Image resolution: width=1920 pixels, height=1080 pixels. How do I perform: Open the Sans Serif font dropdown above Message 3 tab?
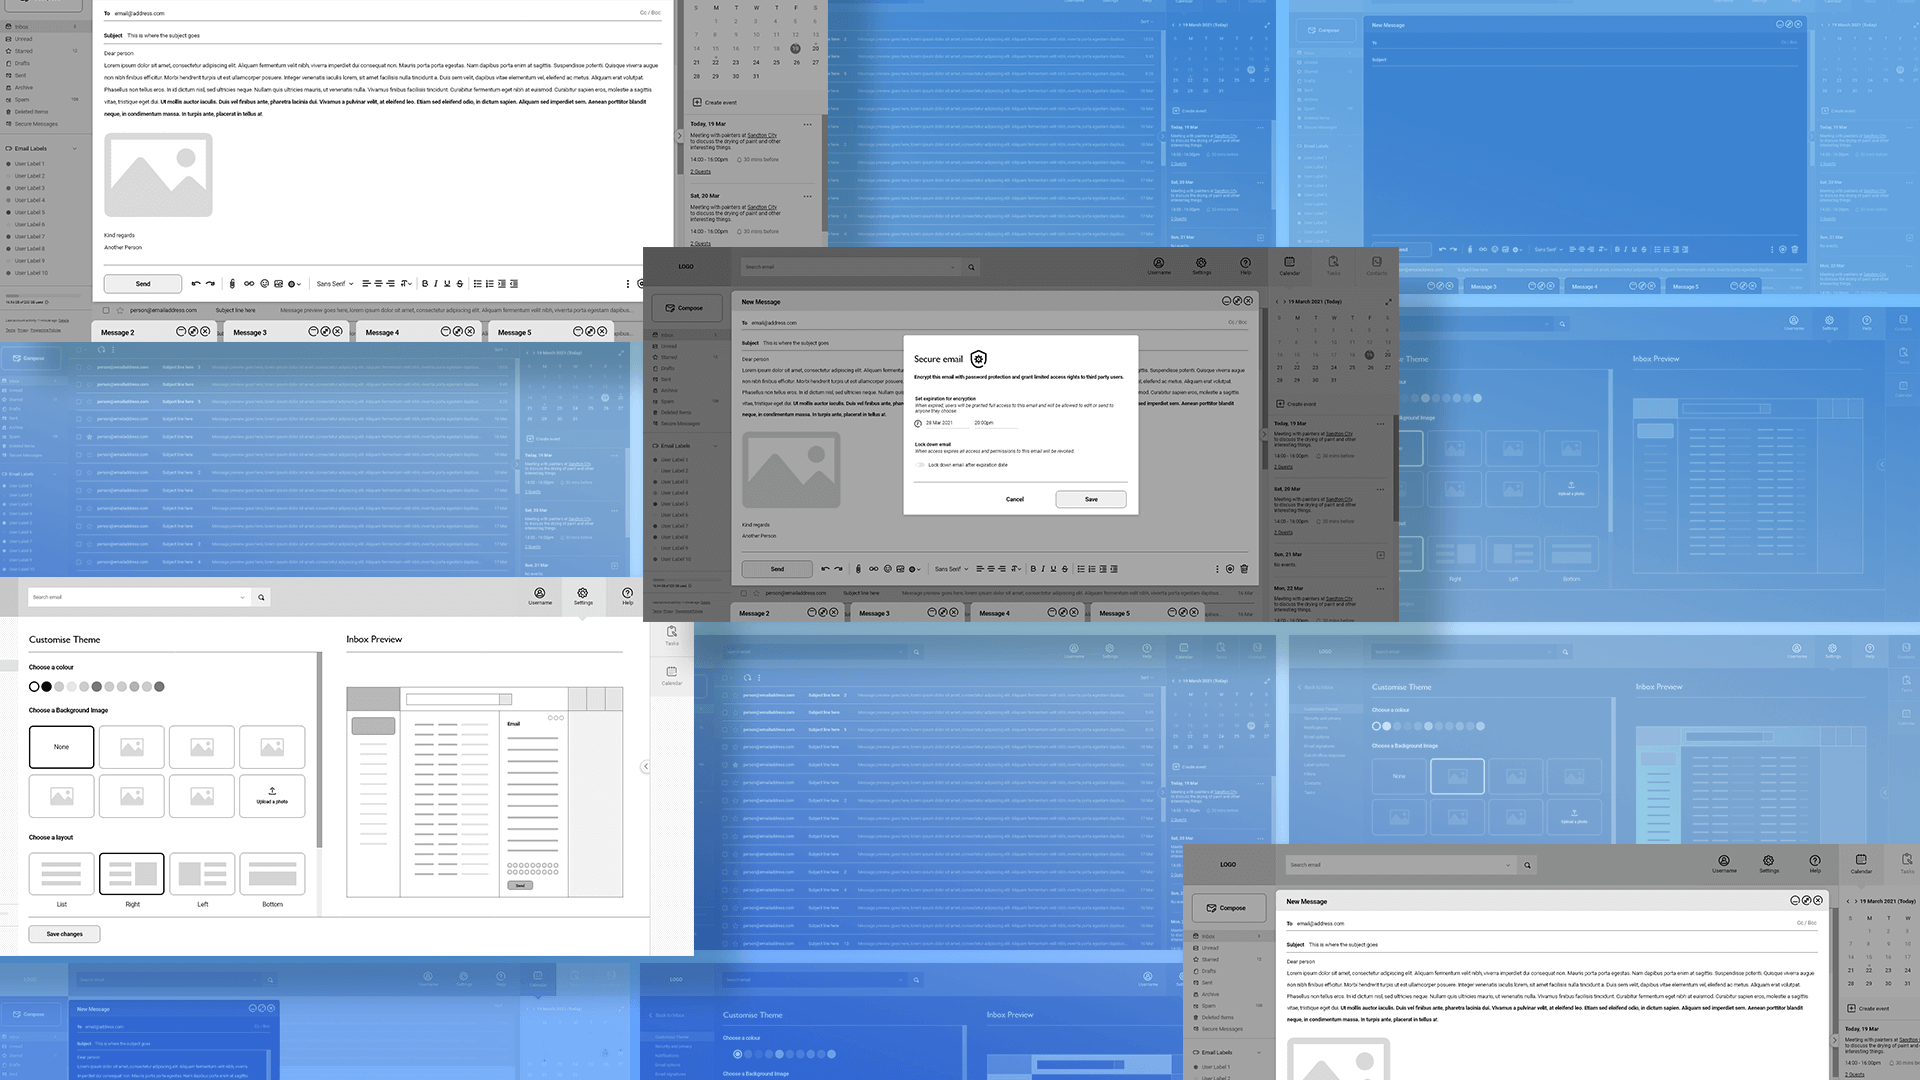335,284
